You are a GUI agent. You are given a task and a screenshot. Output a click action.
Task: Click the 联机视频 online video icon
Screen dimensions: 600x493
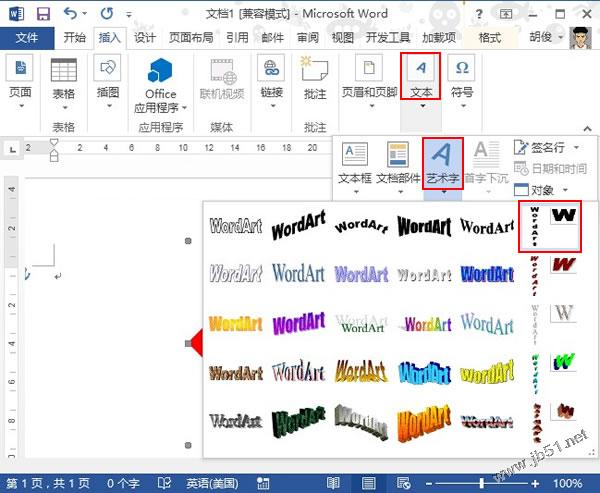coord(222,78)
